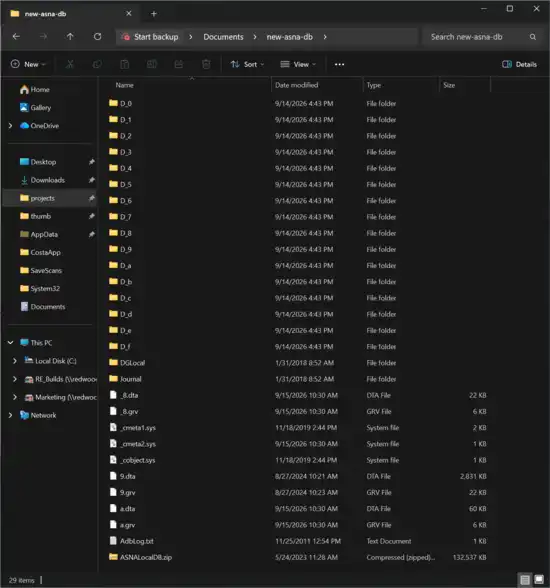Click the Rename icon in toolbar
The height and width of the screenshot is (588, 550).
[151, 64]
